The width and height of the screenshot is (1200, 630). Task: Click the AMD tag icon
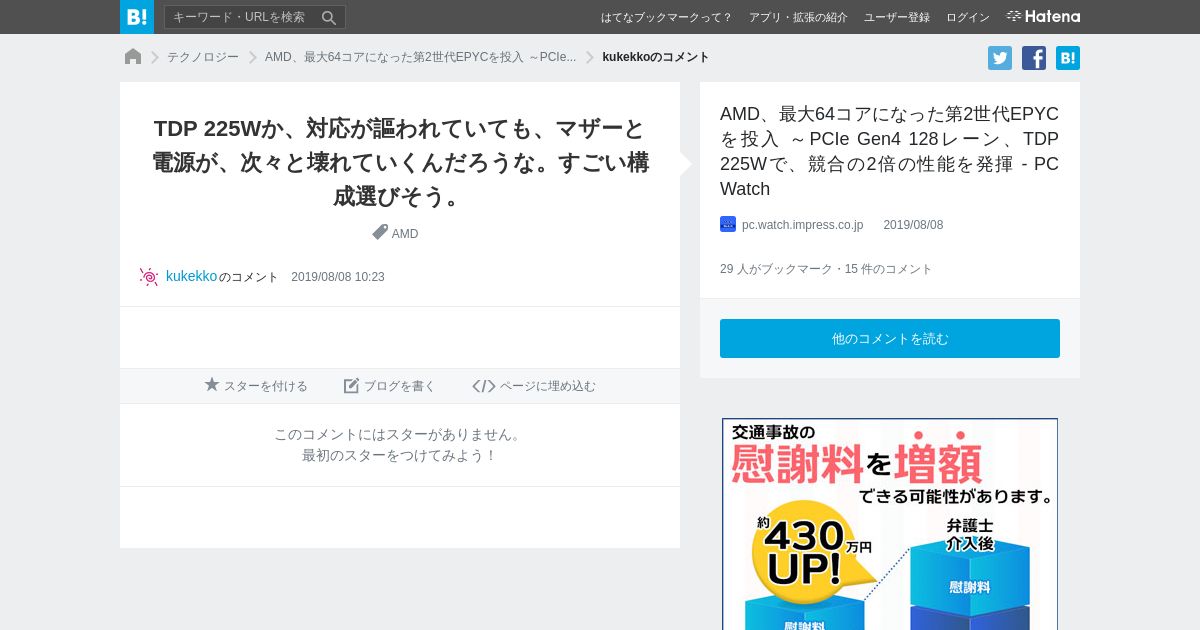(x=380, y=232)
